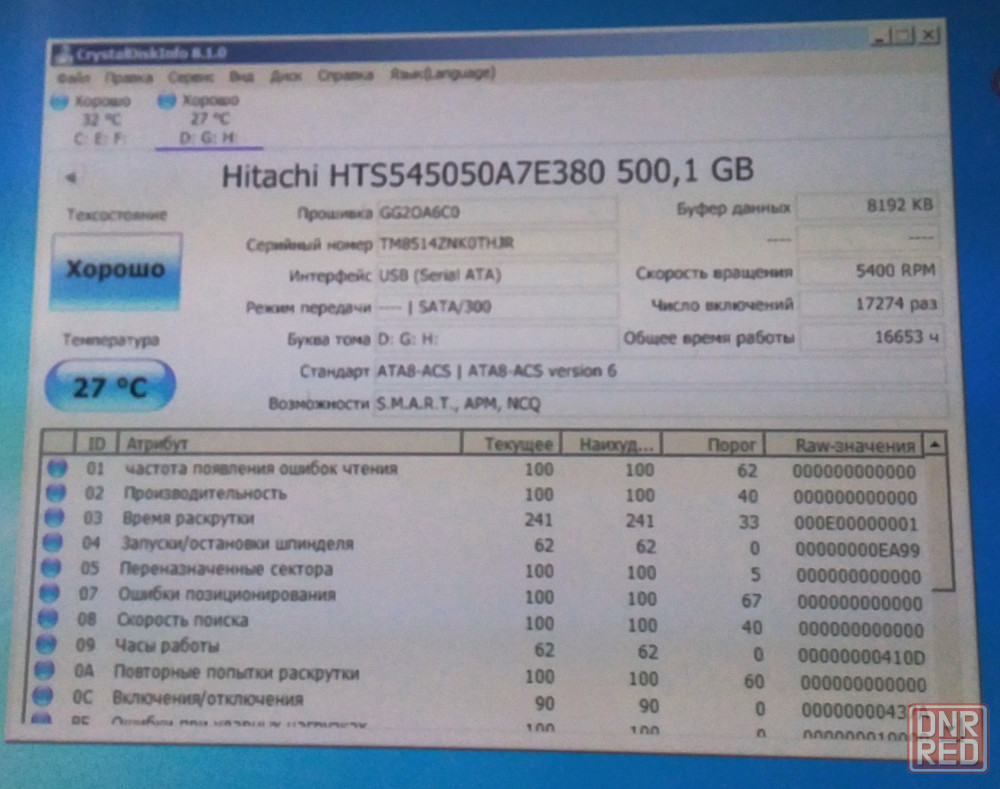This screenshot has height=789, width=1000.
Task: Click the CrystalDiskInfo title bar app icon
Action: [60, 53]
